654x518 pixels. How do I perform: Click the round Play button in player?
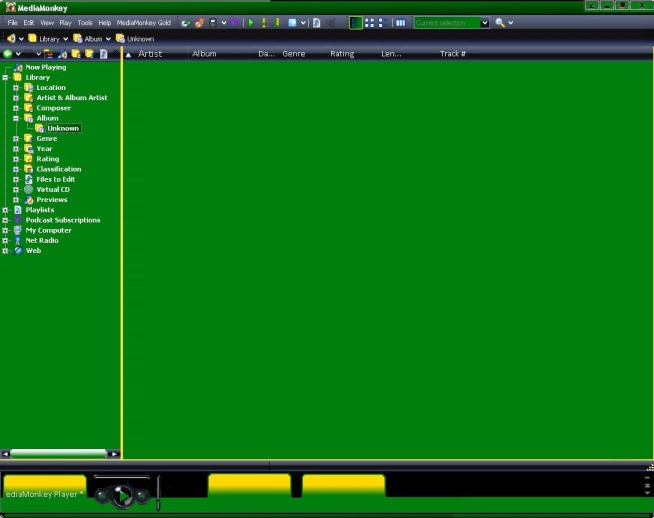(x=122, y=496)
